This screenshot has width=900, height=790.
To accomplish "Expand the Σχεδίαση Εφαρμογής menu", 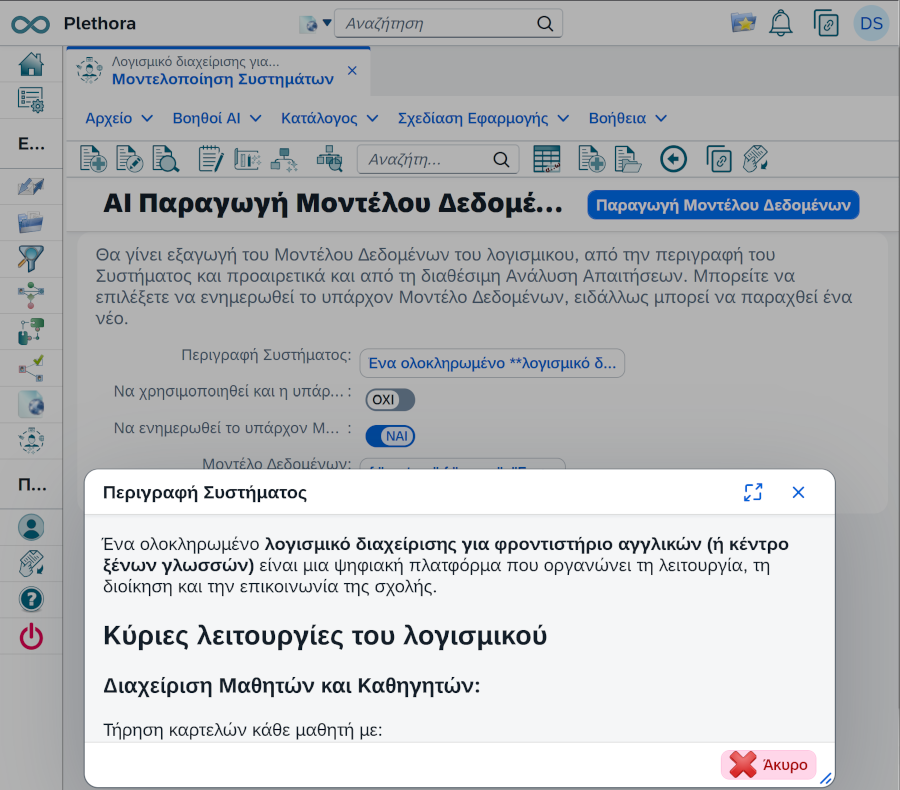I will tap(483, 118).
